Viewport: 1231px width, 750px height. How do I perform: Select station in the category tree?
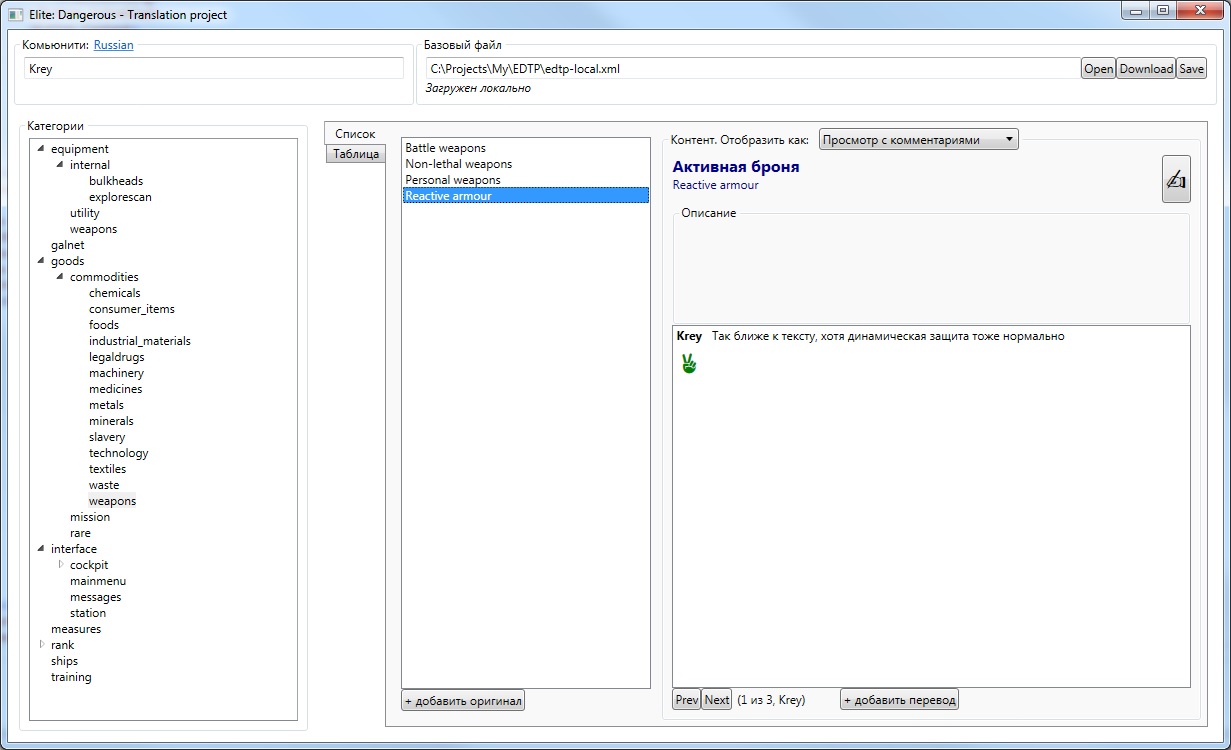[88, 613]
